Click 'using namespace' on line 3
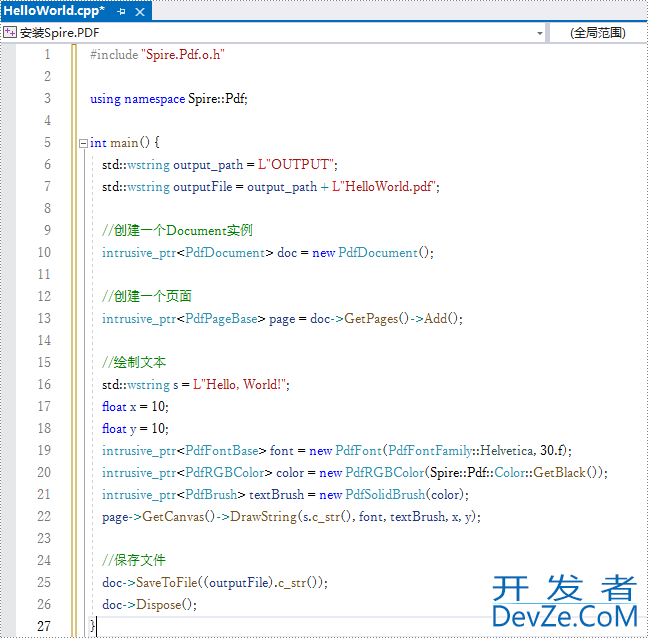The width and height of the screenshot is (648, 638). point(138,99)
